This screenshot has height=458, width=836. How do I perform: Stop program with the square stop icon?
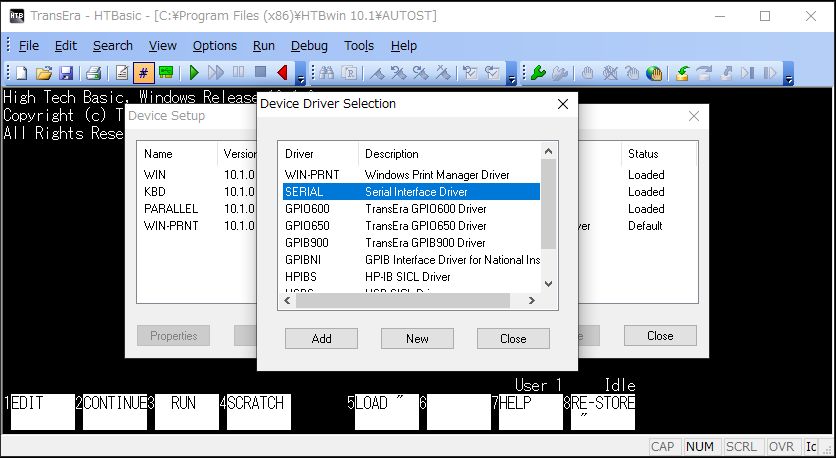point(260,73)
